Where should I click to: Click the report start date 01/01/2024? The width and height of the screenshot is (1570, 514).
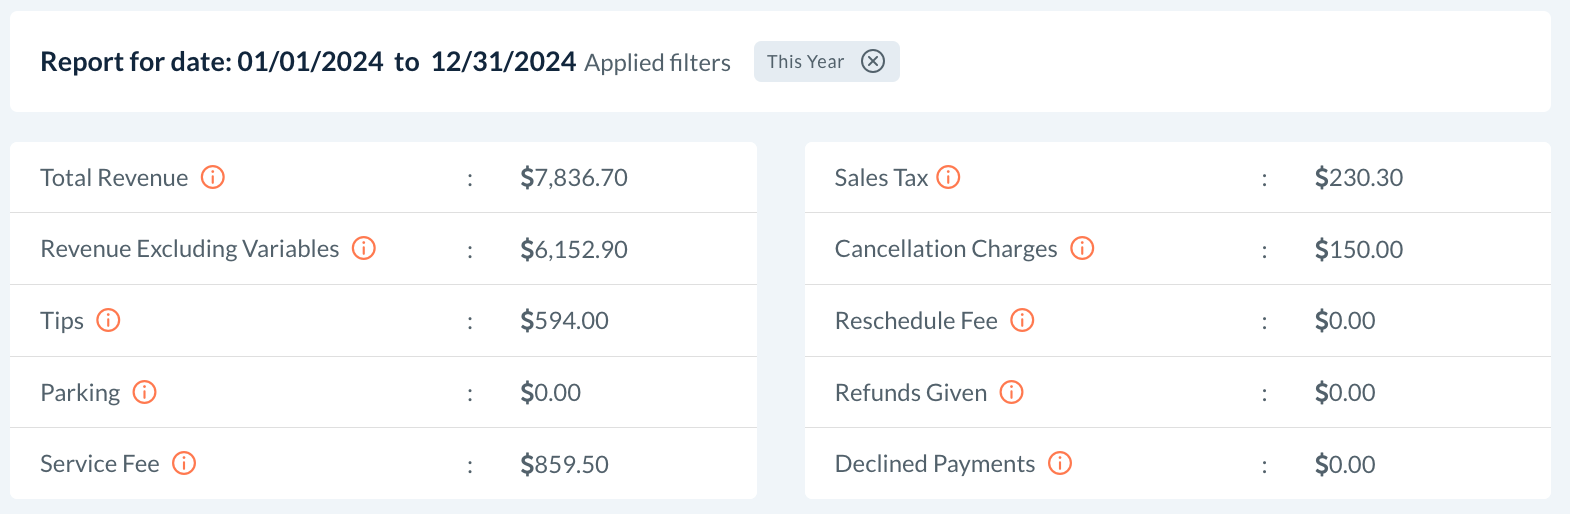pyautogui.click(x=310, y=62)
